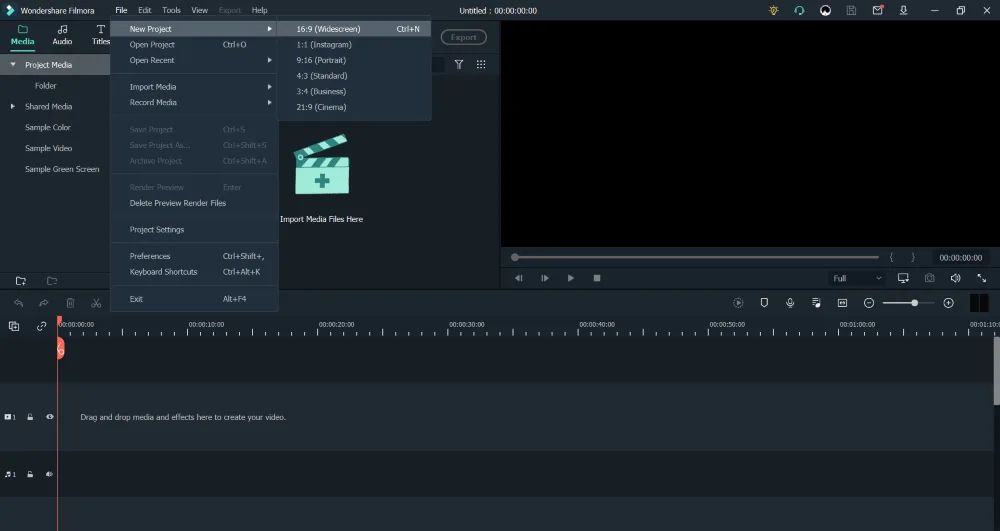The height and width of the screenshot is (531, 1000).
Task: Take a snapshot with camera icon
Action: point(930,278)
